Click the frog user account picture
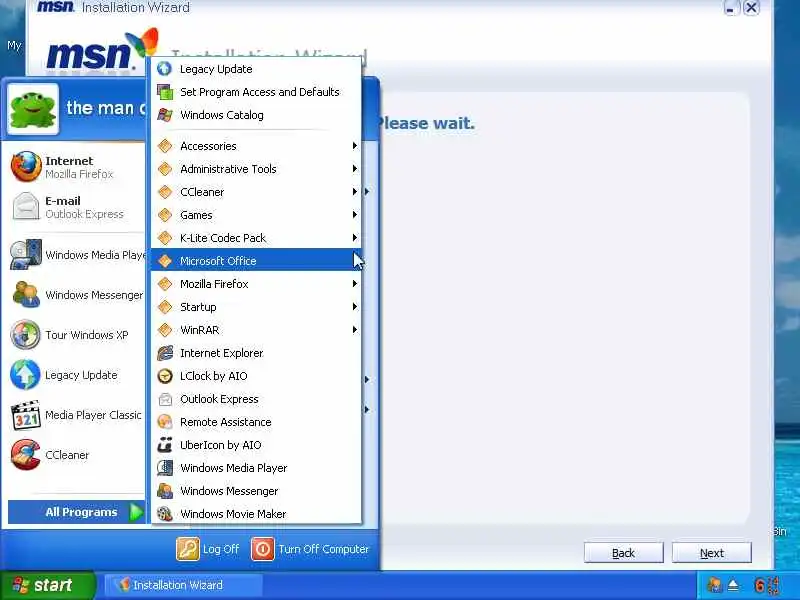The image size is (800, 600). (33, 110)
